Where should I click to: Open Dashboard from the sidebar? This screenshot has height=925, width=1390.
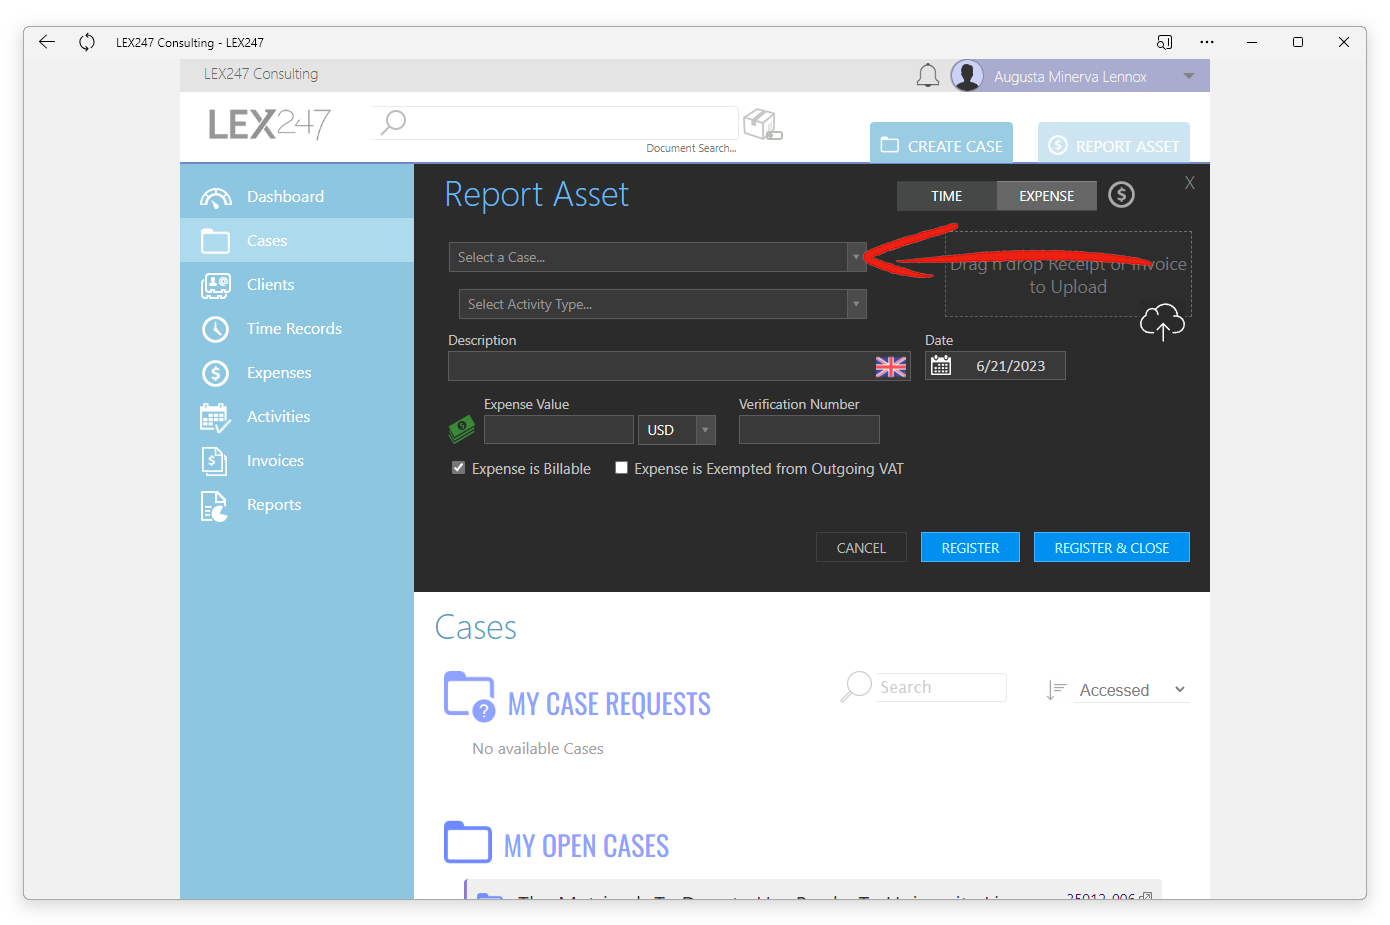click(297, 197)
